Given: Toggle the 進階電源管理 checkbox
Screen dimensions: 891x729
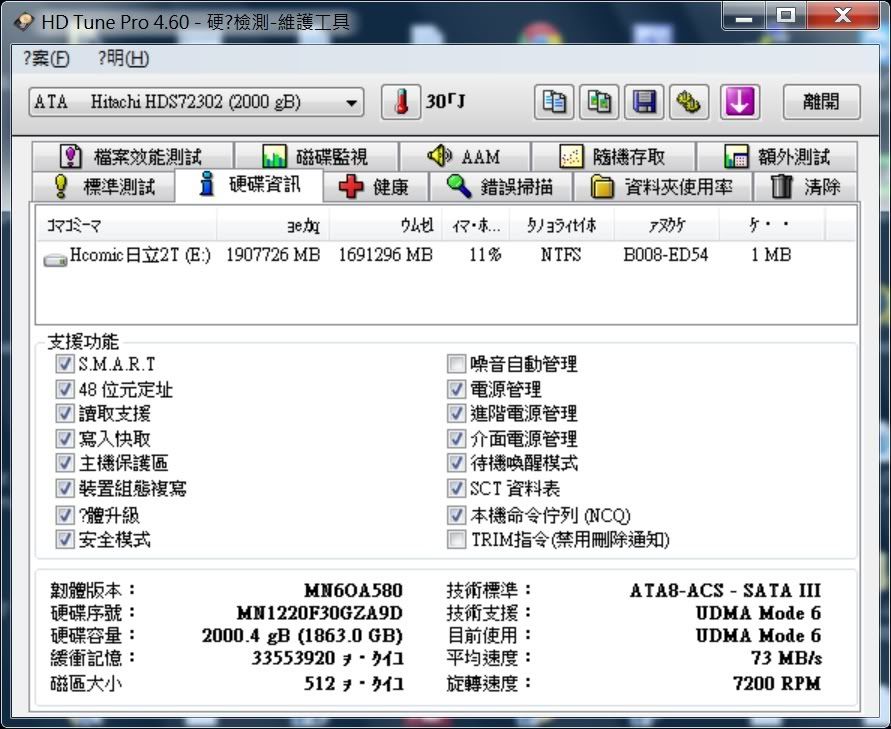Looking at the screenshot, I should coord(456,413).
